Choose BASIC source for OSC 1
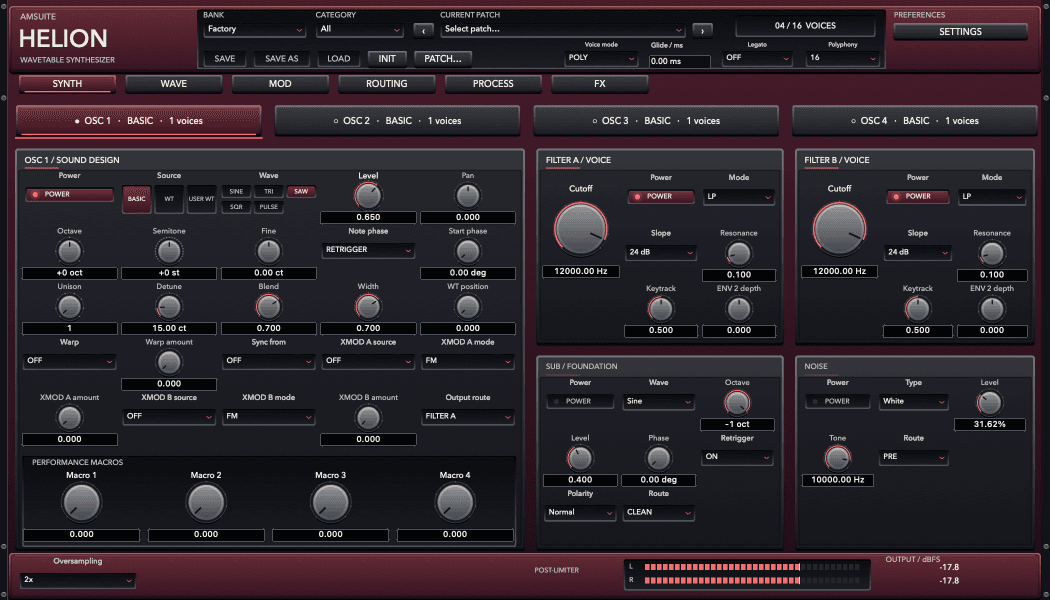 coord(137,199)
